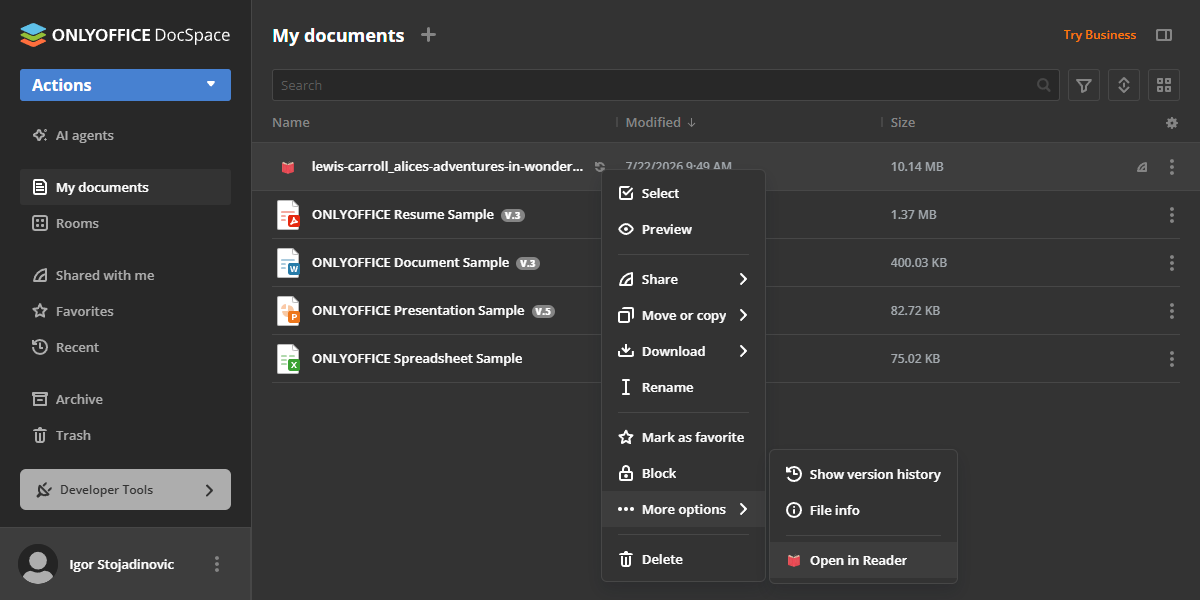This screenshot has width=1200, height=600.
Task: Click the spreadsheet file icon
Action: (288, 359)
